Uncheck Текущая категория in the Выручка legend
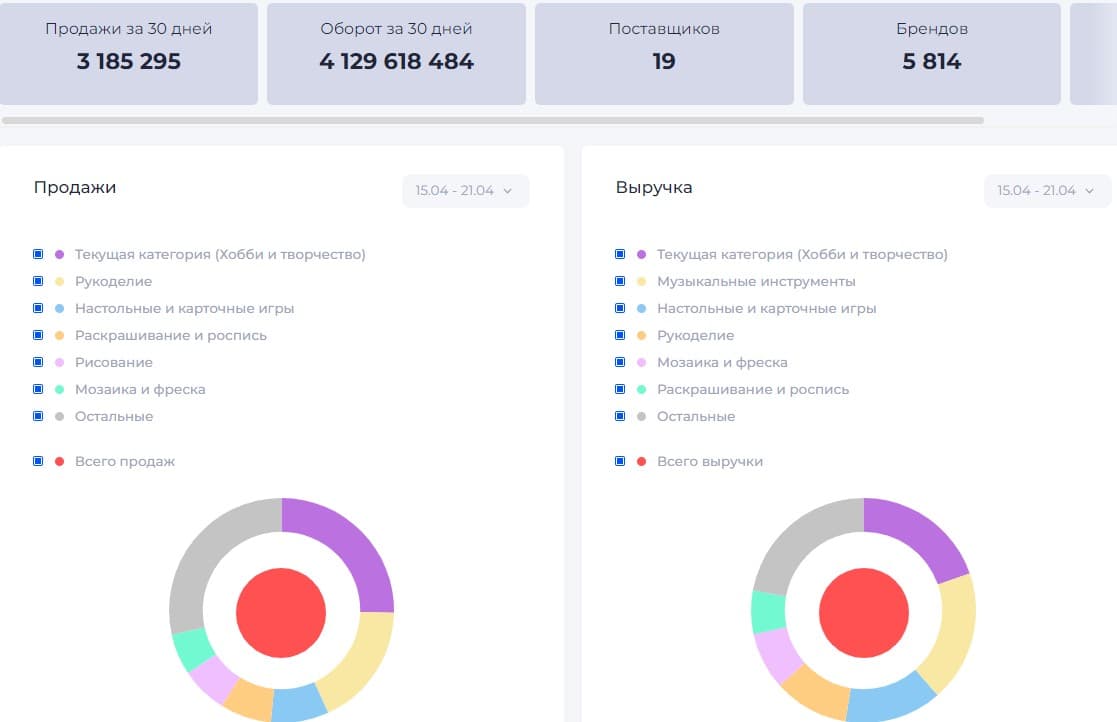This screenshot has height=722, width=1117. coord(620,254)
